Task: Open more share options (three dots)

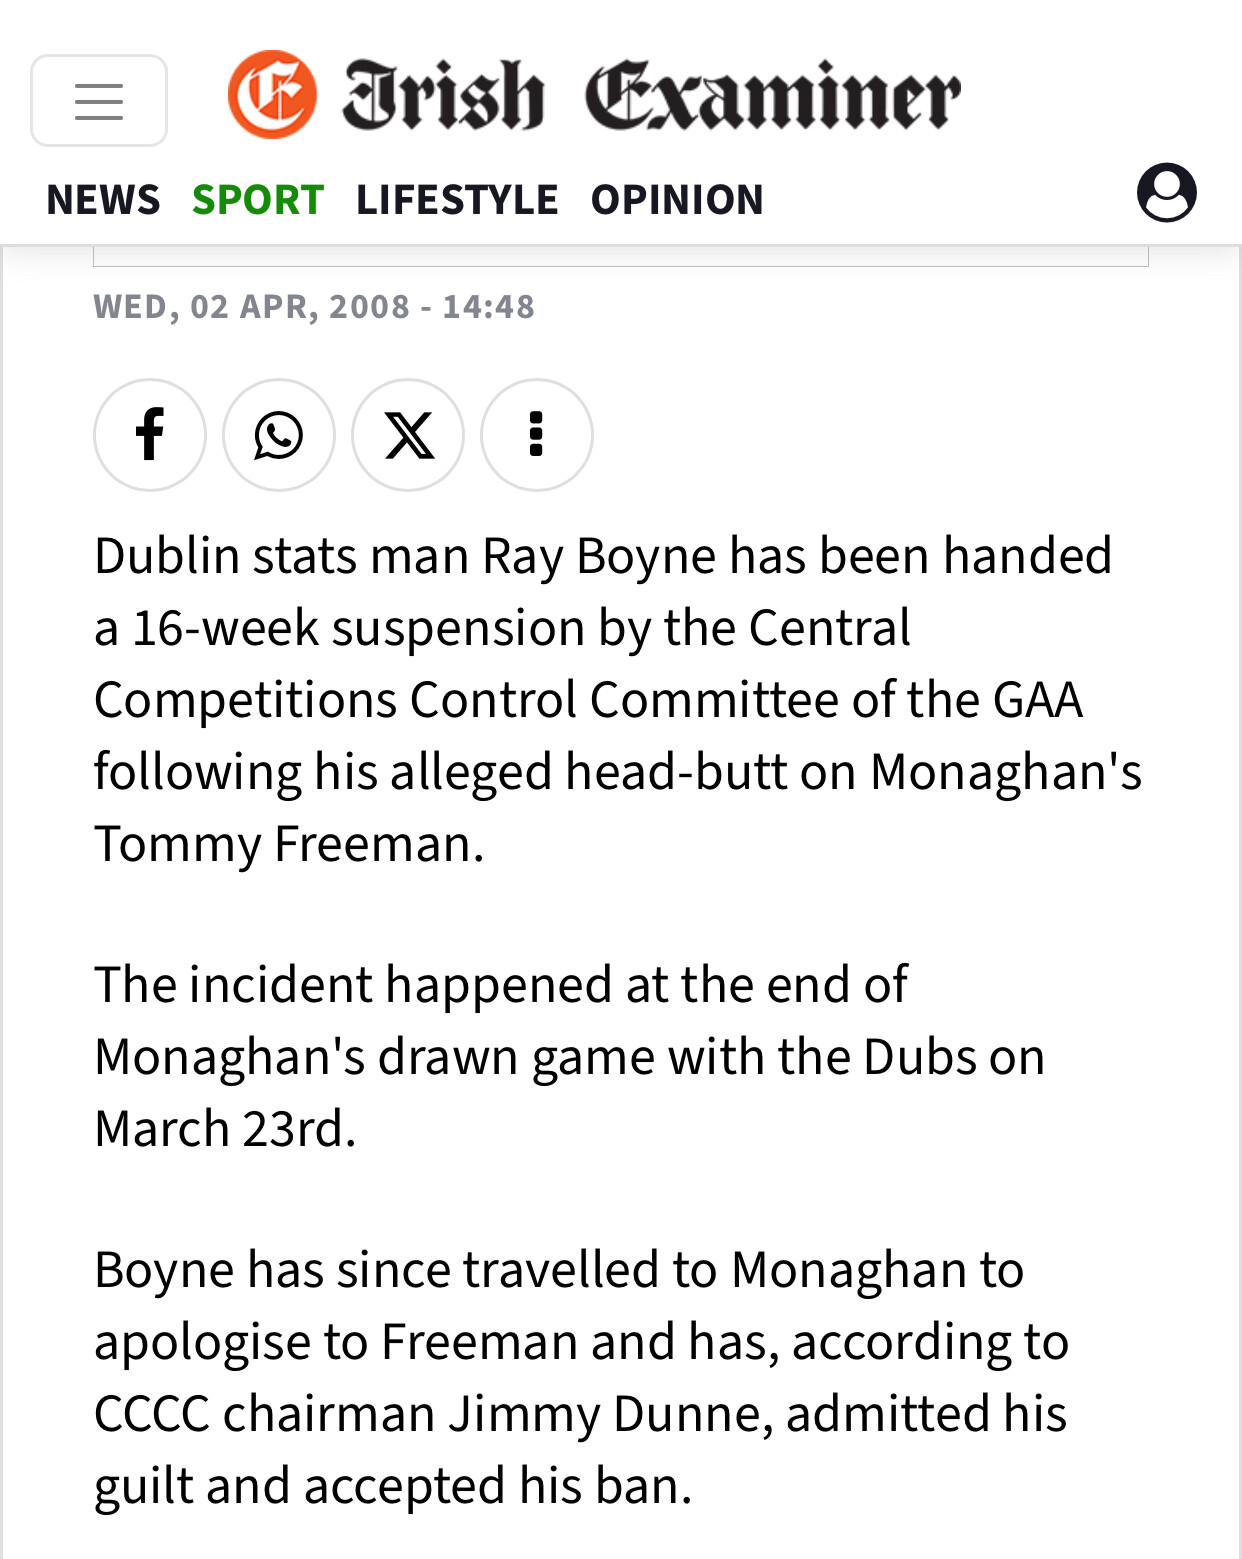Action: tap(537, 435)
